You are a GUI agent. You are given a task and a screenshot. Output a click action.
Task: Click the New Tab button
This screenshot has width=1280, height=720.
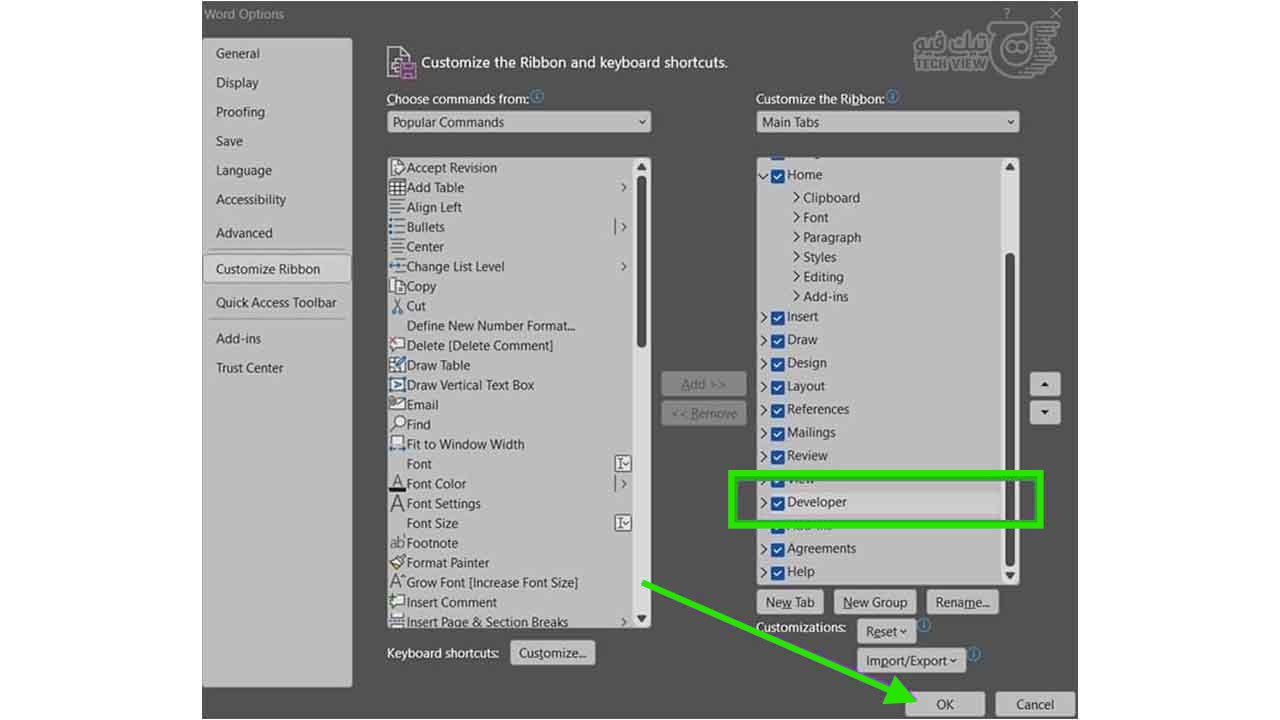point(790,602)
